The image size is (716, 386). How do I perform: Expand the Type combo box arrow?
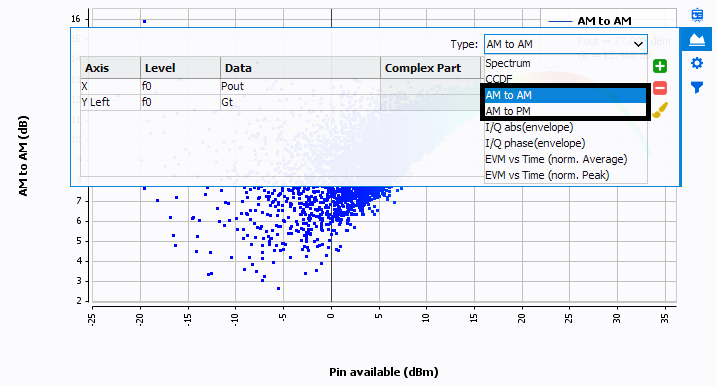pos(638,44)
